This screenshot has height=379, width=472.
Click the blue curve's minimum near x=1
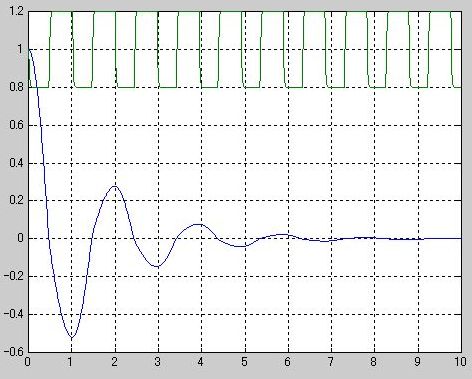71,338
